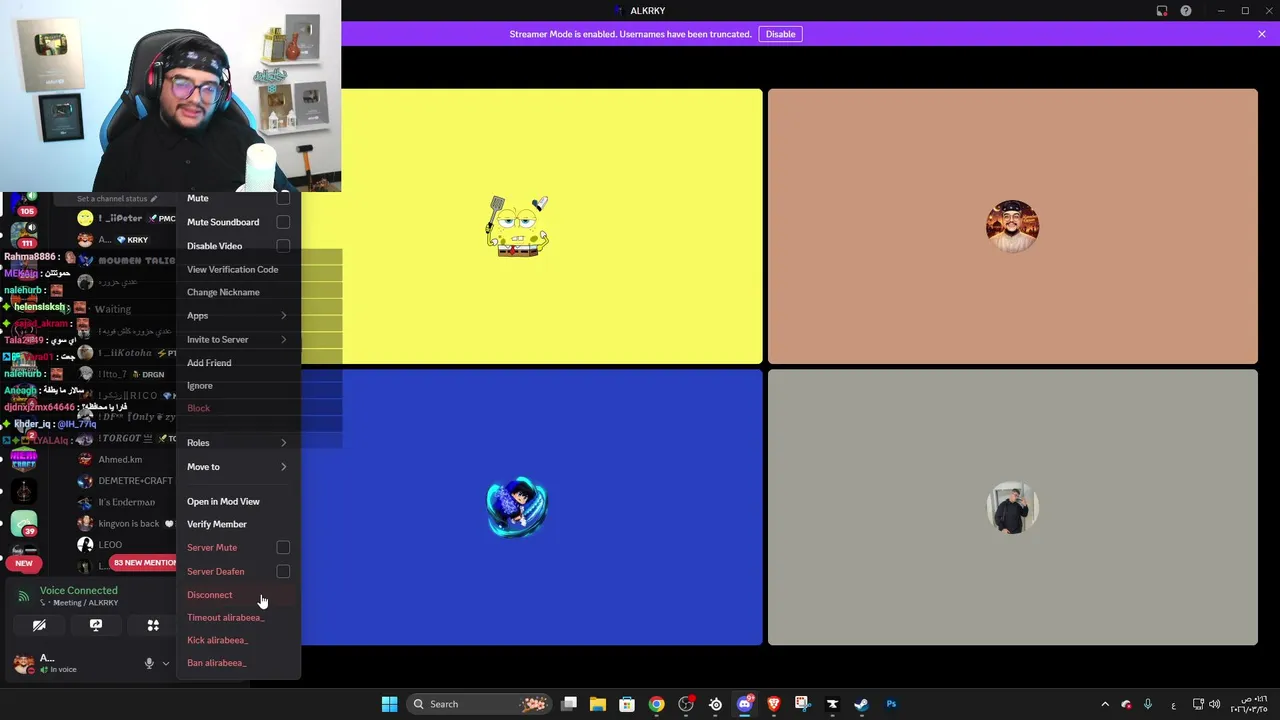Open Photoshop from taskbar
Screen dimensions: 1280x720
pyautogui.click(x=891, y=704)
